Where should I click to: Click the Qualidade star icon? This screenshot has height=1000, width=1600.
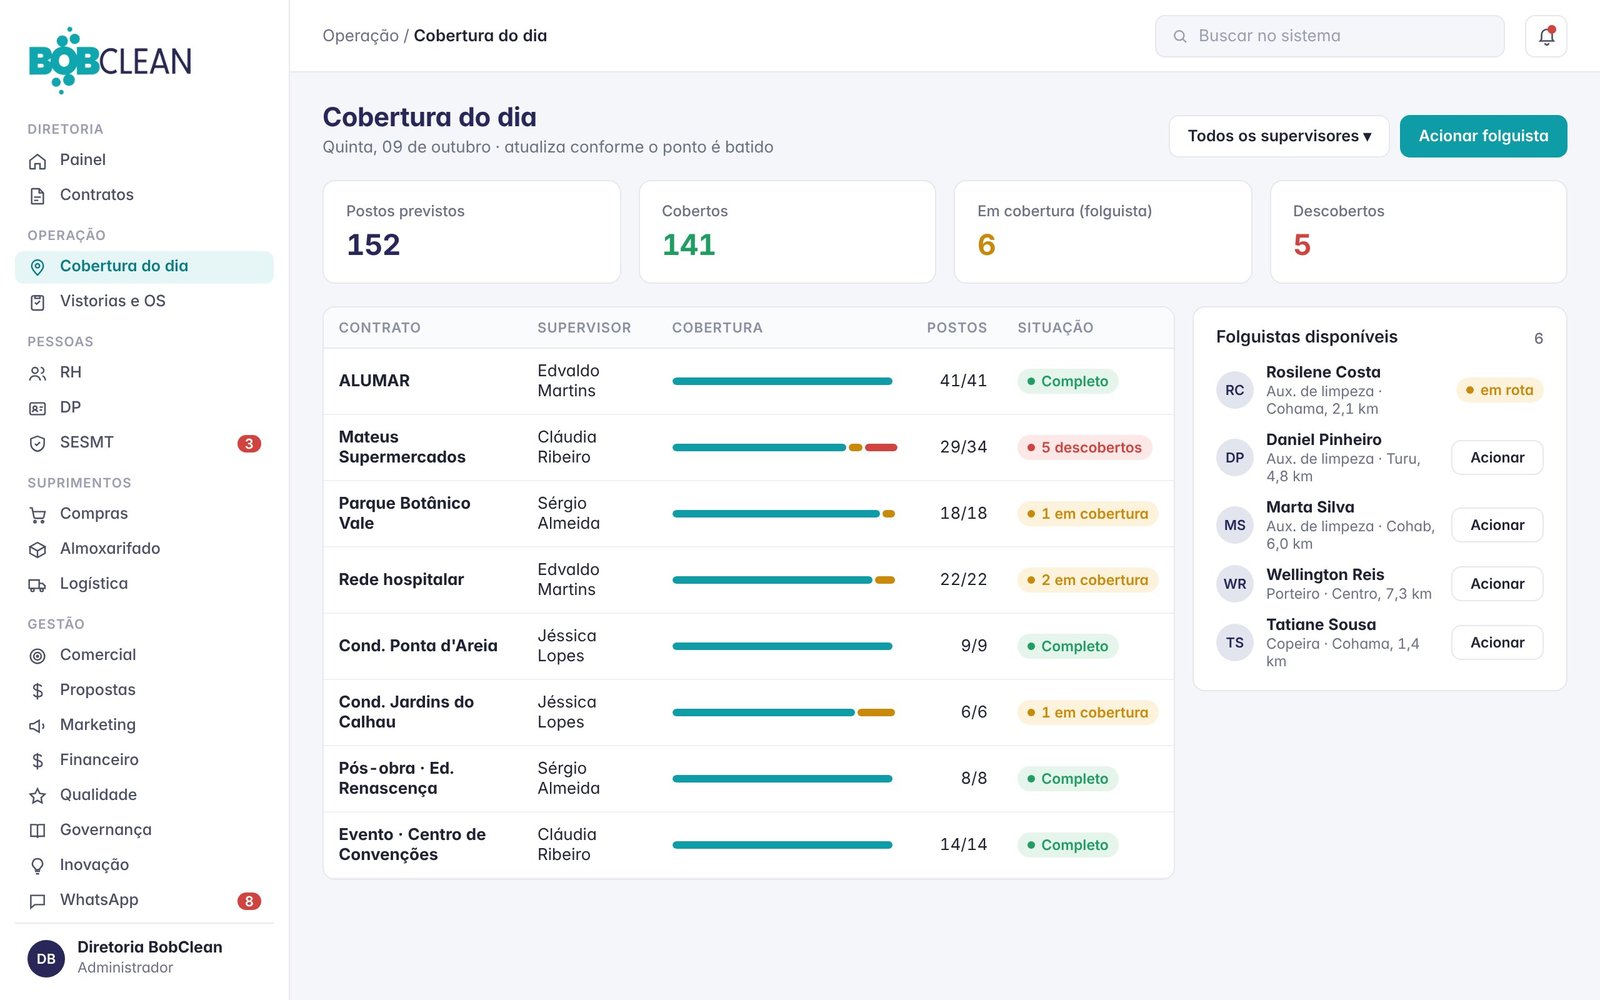(38, 796)
